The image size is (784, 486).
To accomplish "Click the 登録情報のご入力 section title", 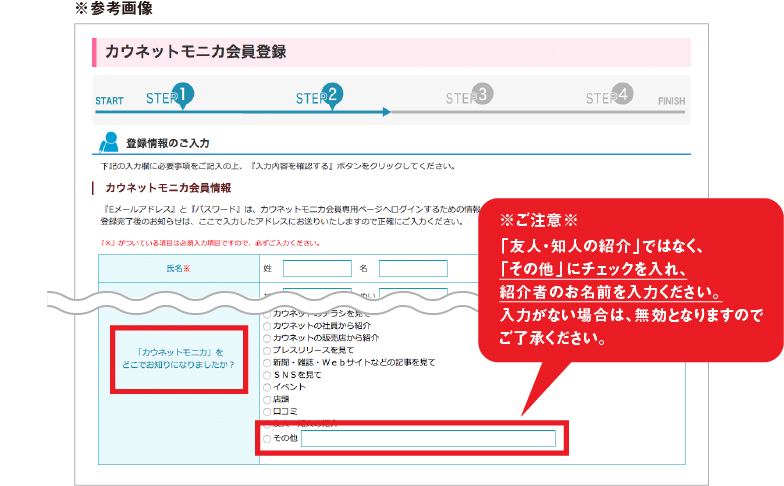I will click(168, 143).
